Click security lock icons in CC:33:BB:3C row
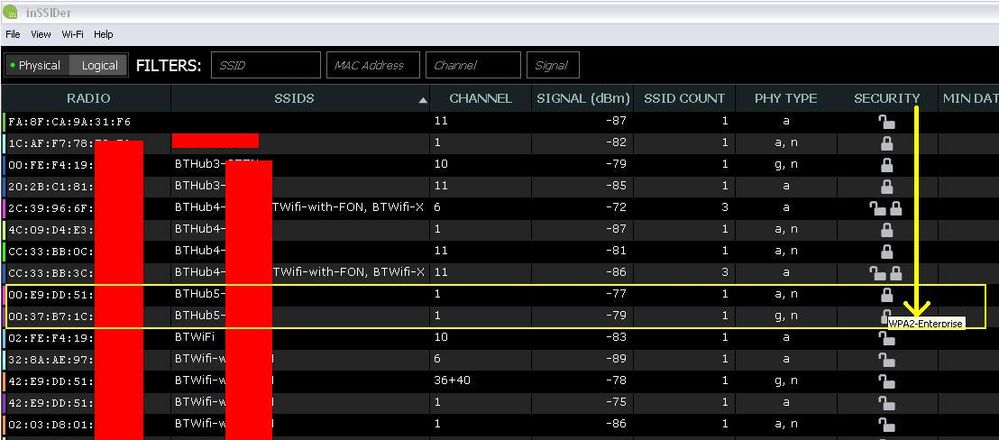Image resolution: width=999 pixels, height=440 pixels. point(886,273)
